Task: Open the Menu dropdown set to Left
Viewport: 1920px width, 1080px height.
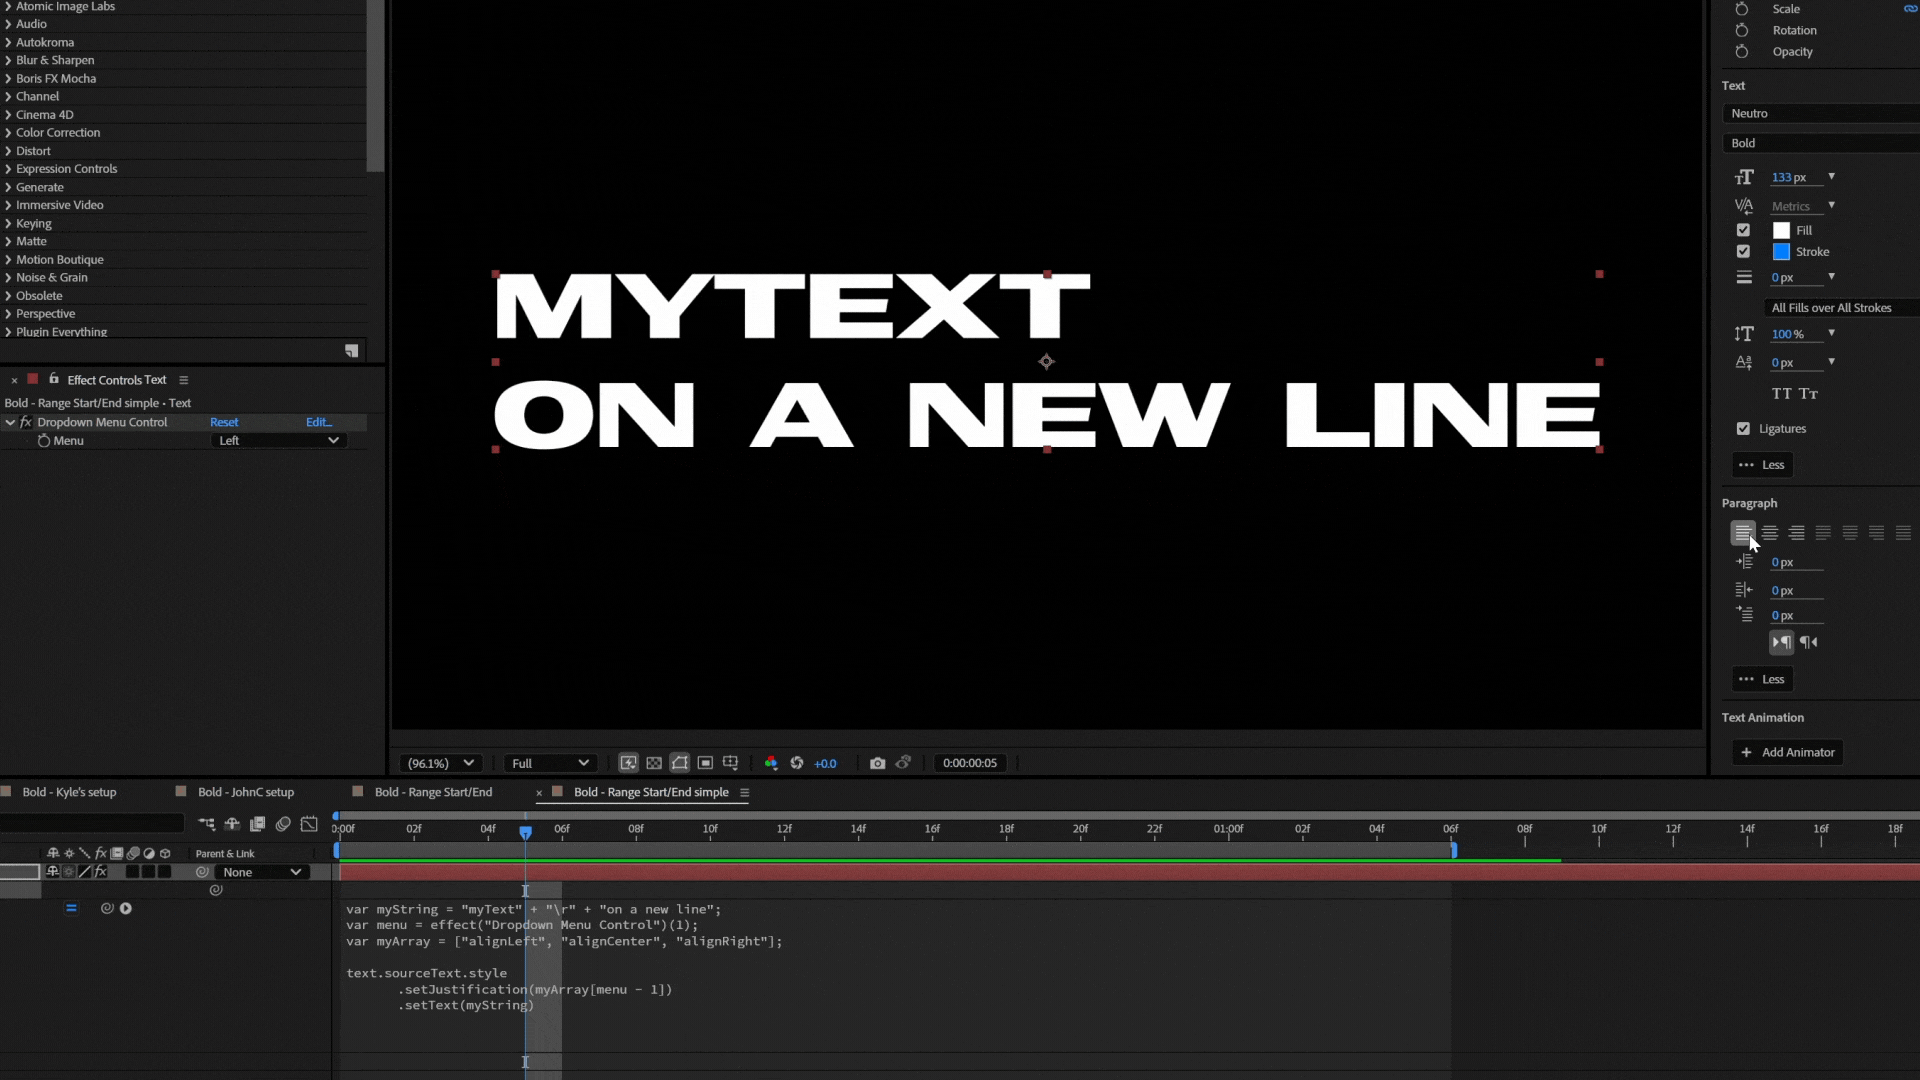Action: (x=279, y=441)
